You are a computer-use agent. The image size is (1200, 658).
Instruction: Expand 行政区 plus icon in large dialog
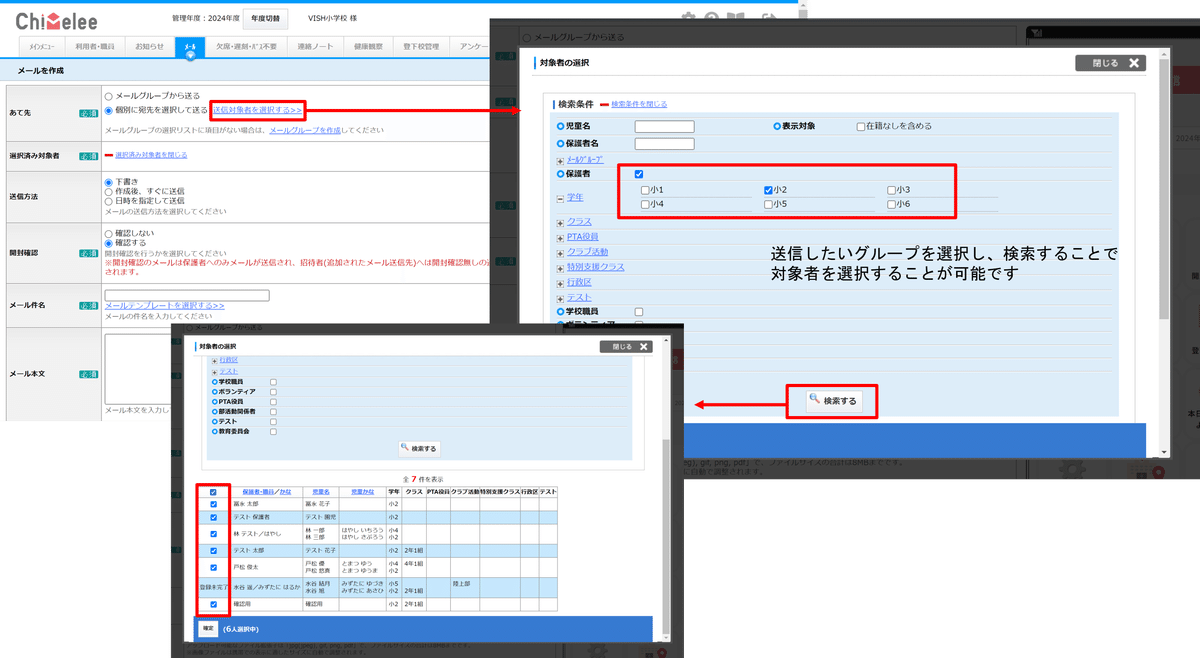click(560, 282)
